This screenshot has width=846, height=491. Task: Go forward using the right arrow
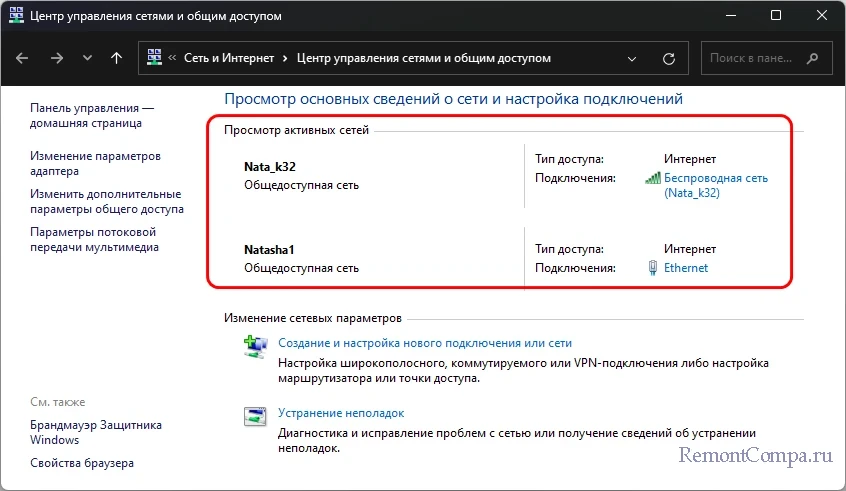(57, 58)
